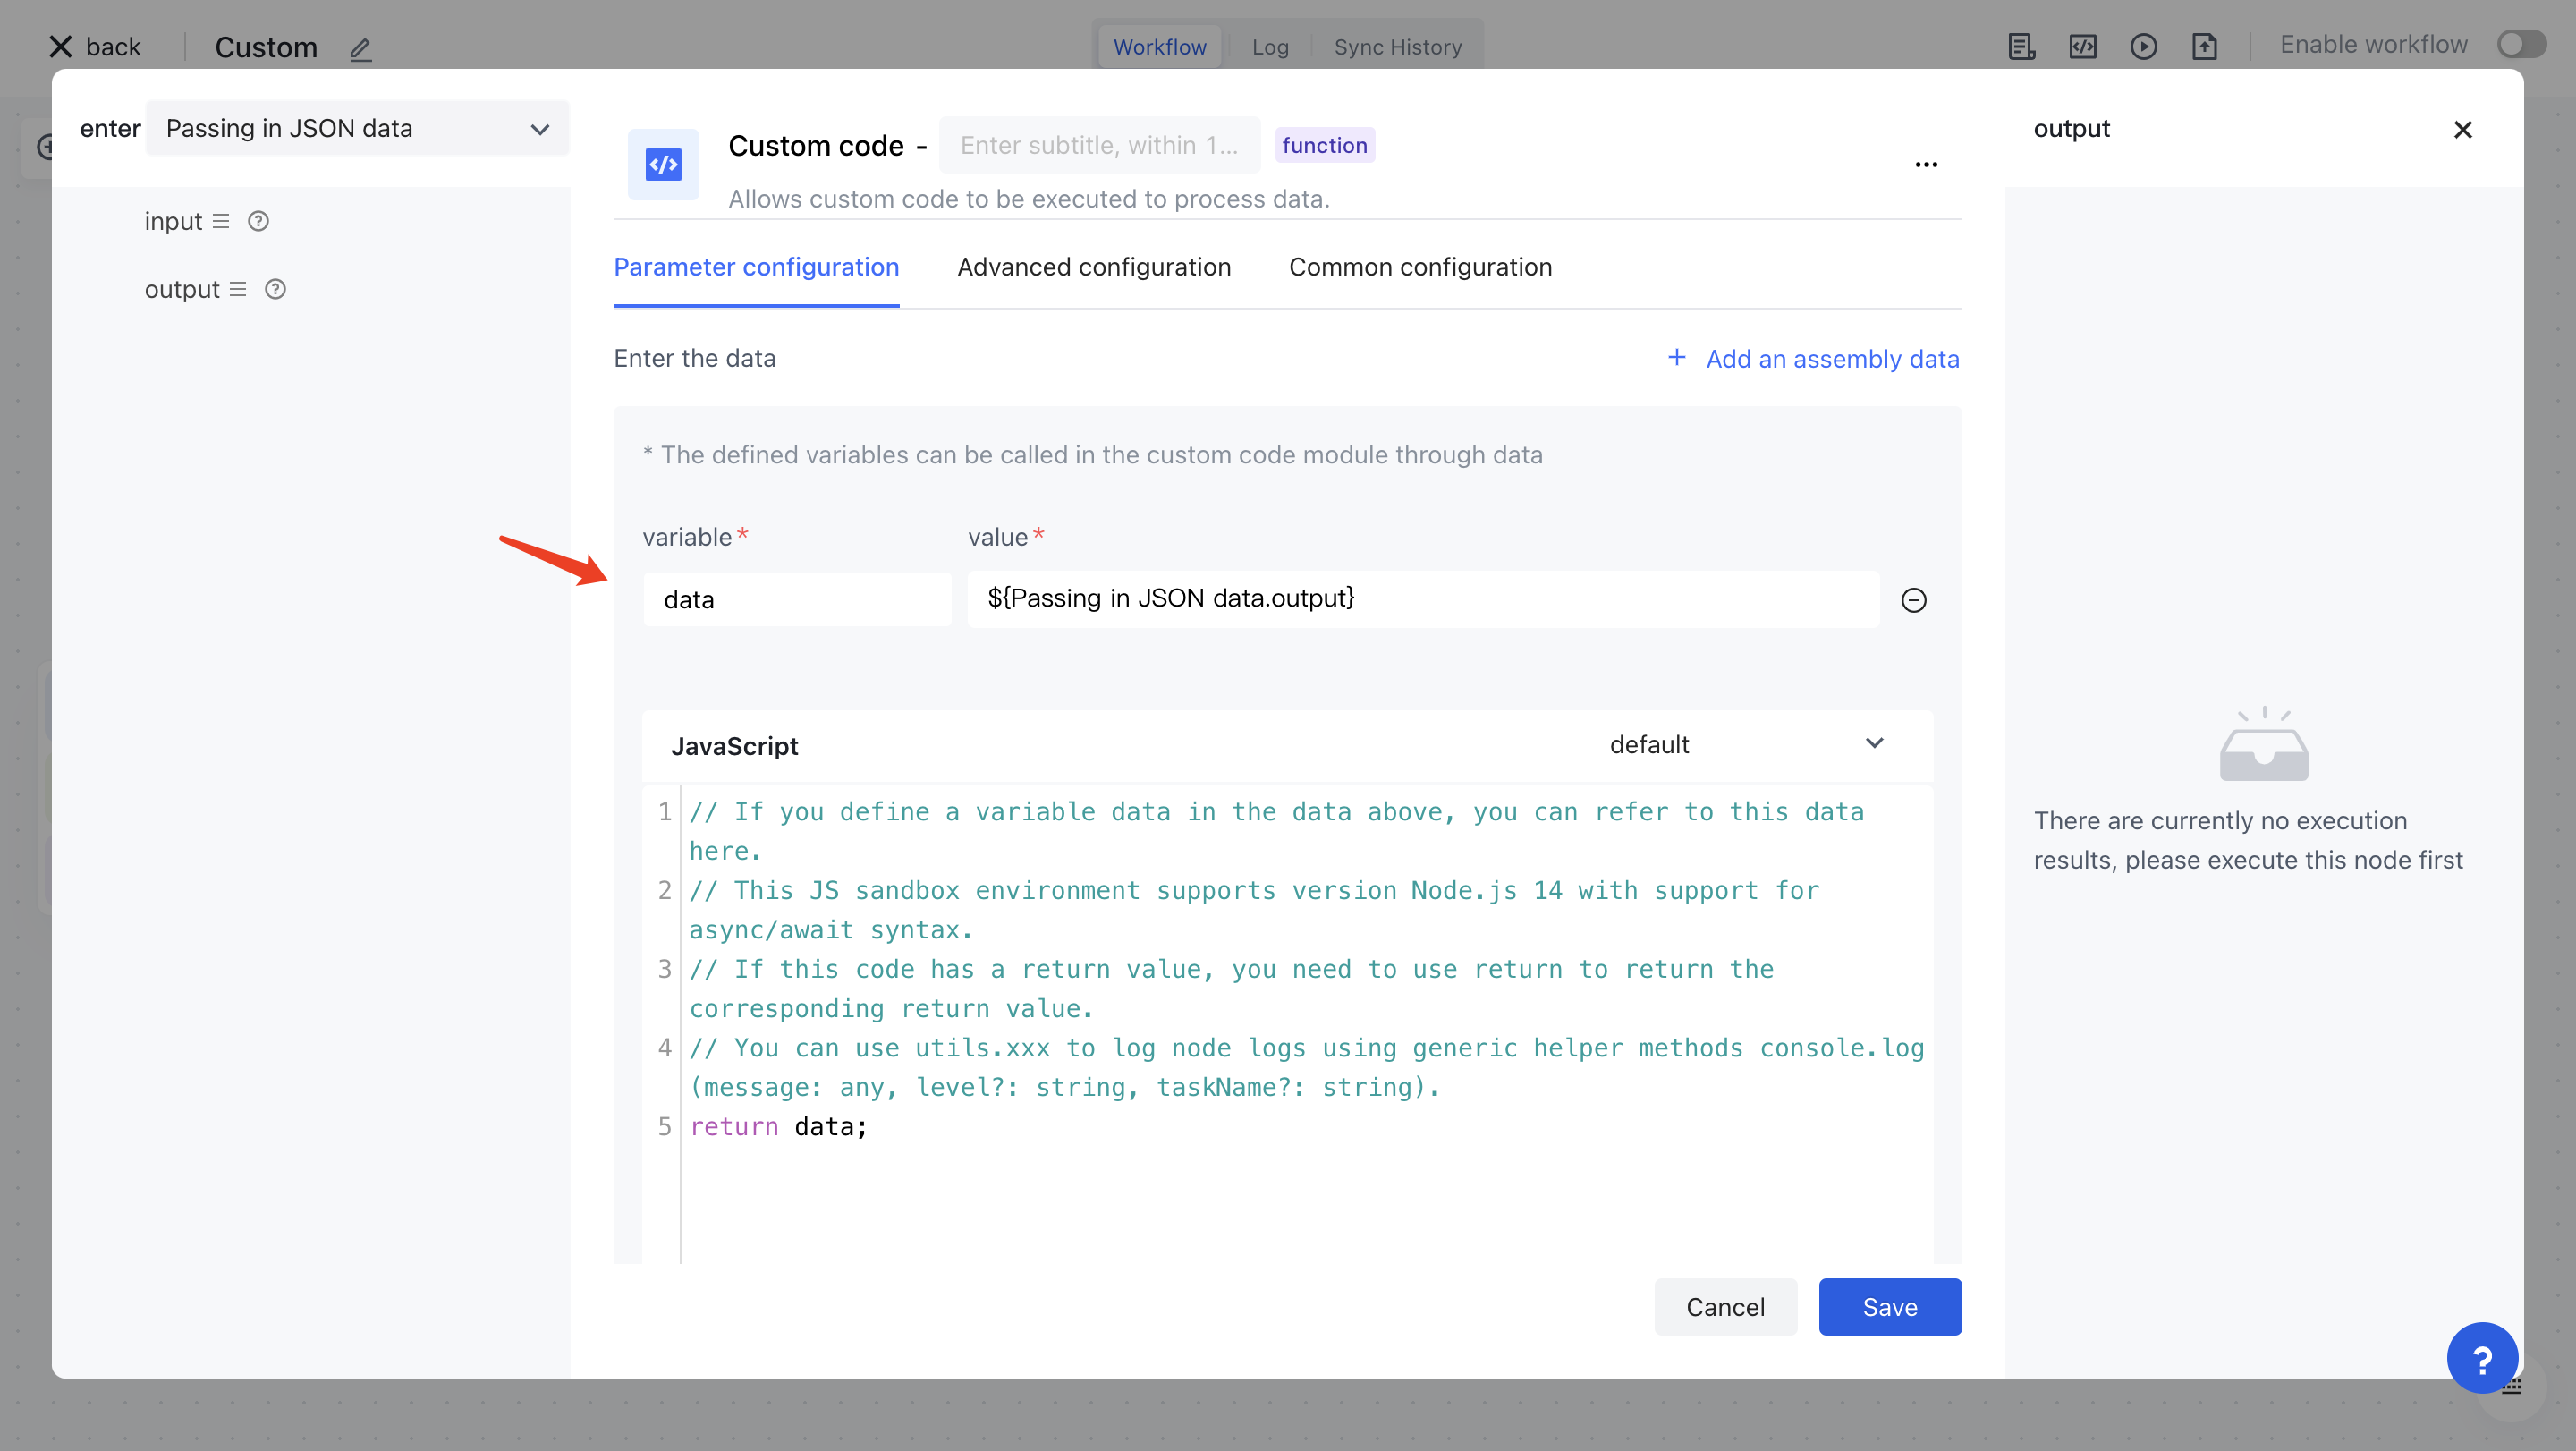This screenshot has height=1451, width=2576.
Task: Expand the input list icon in left panel
Action: pos(221,221)
